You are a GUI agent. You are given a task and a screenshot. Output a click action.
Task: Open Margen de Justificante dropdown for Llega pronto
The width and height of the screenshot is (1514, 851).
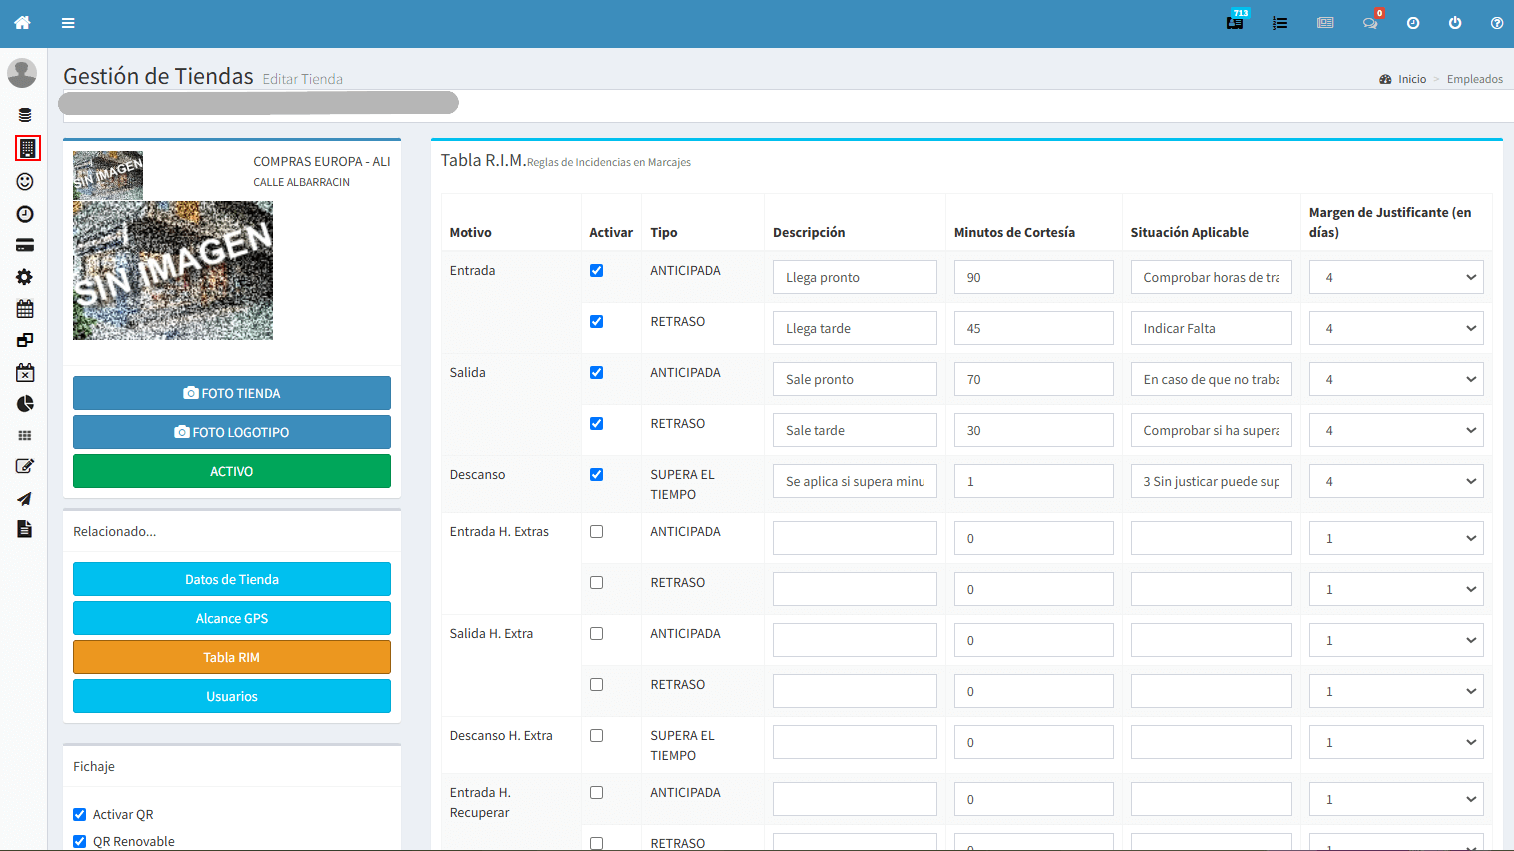(x=1395, y=277)
